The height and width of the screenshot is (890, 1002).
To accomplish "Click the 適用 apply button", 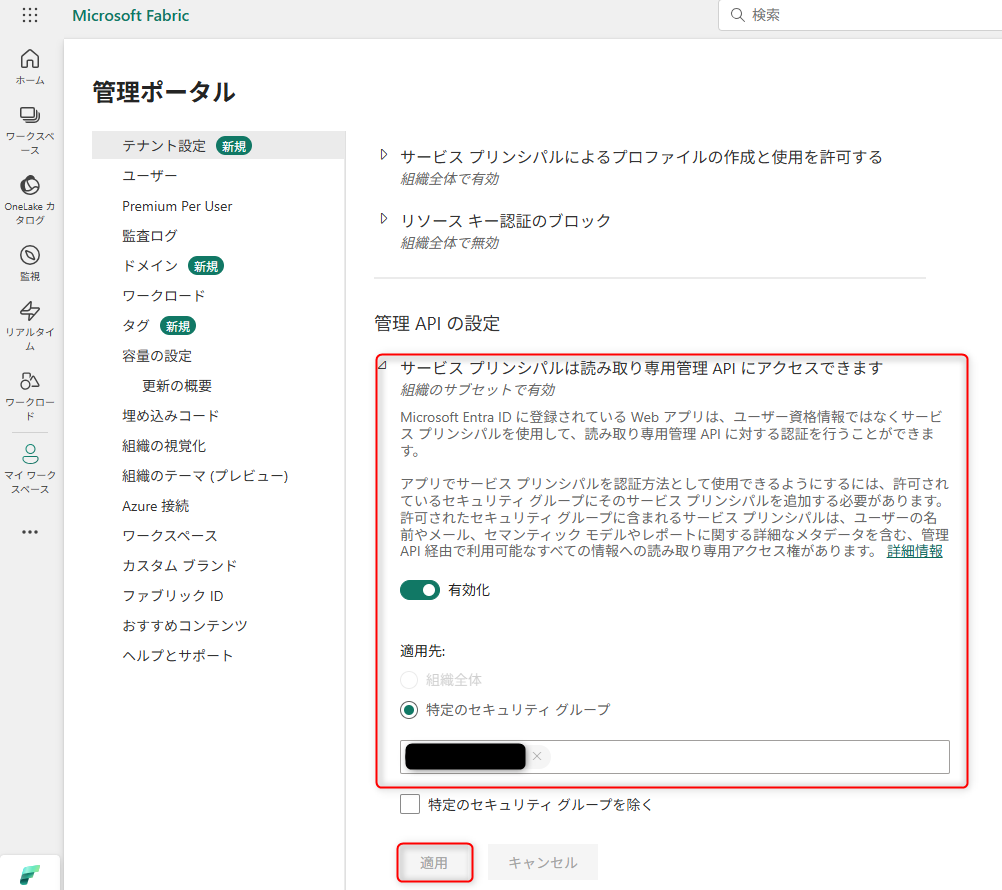I will [435, 863].
